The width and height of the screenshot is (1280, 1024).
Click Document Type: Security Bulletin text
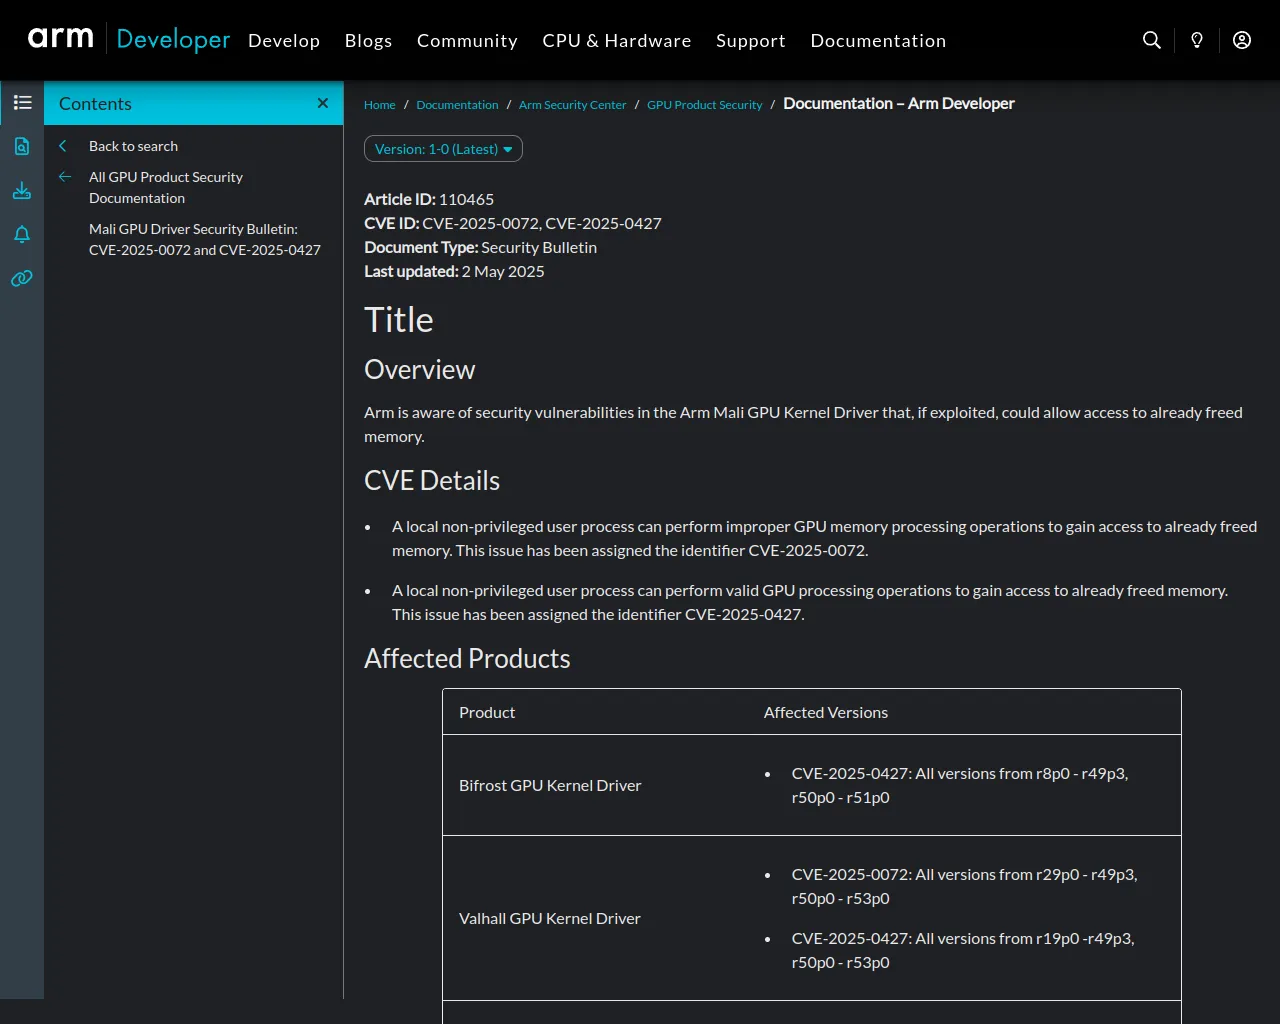(480, 247)
